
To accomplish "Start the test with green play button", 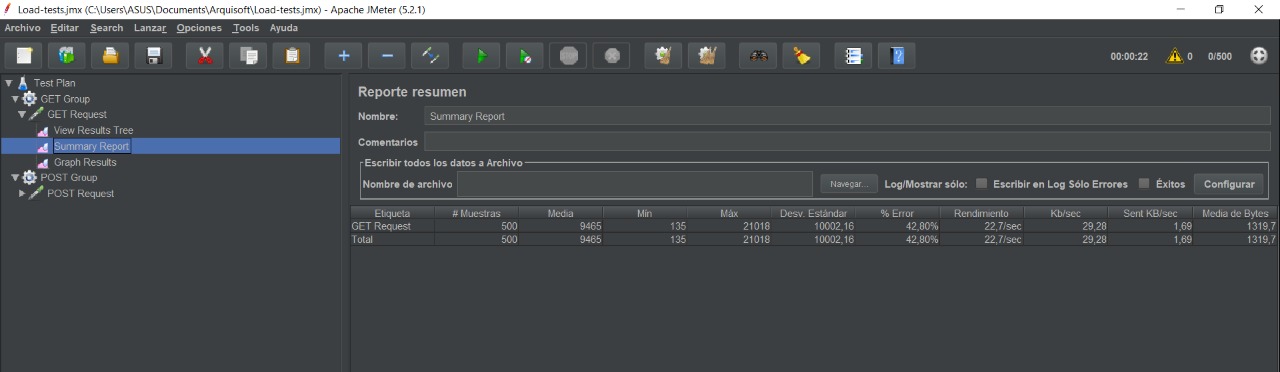I will click(481, 56).
